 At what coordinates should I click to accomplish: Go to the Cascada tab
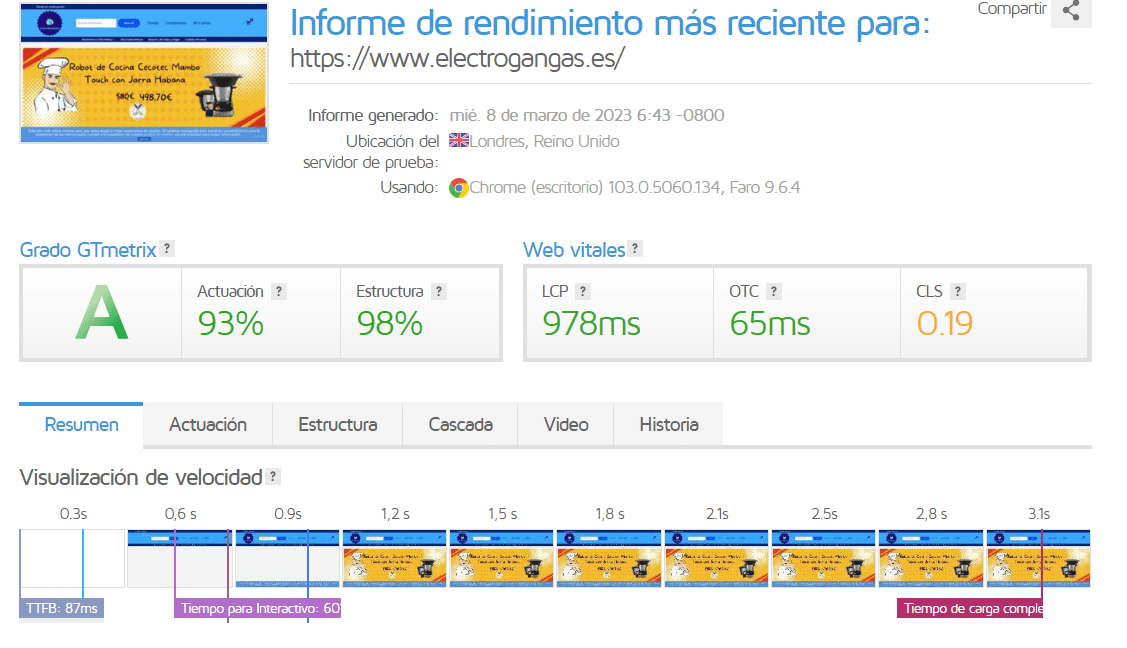coord(461,425)
